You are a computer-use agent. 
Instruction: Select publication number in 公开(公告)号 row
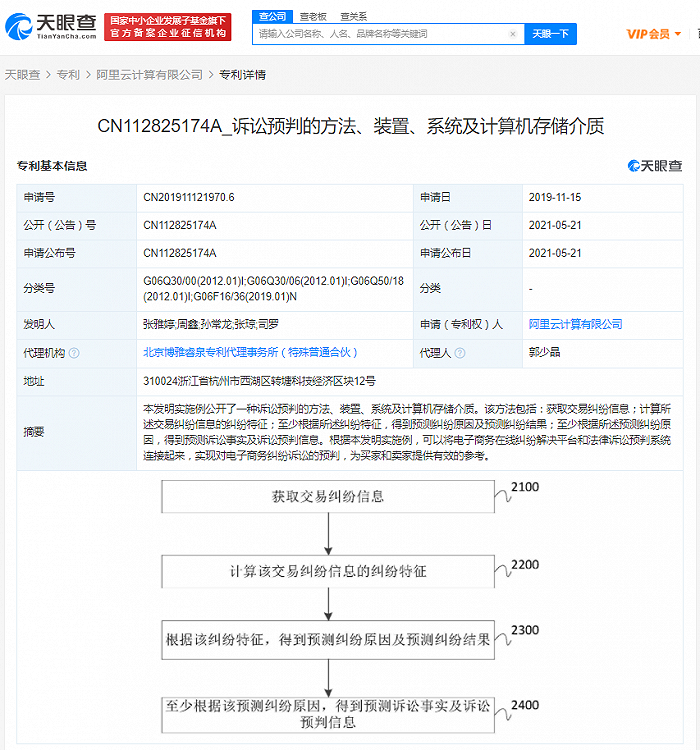click(179, 225)
